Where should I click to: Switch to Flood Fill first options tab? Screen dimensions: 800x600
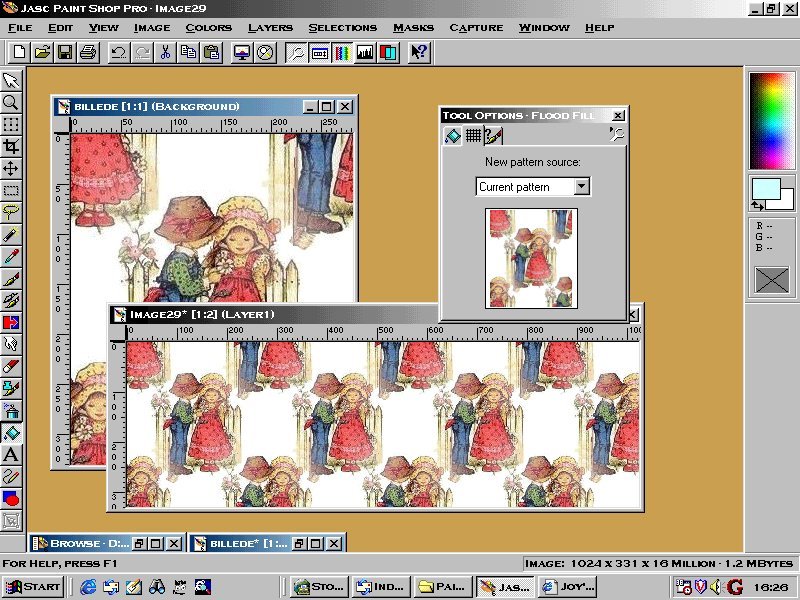452,136
